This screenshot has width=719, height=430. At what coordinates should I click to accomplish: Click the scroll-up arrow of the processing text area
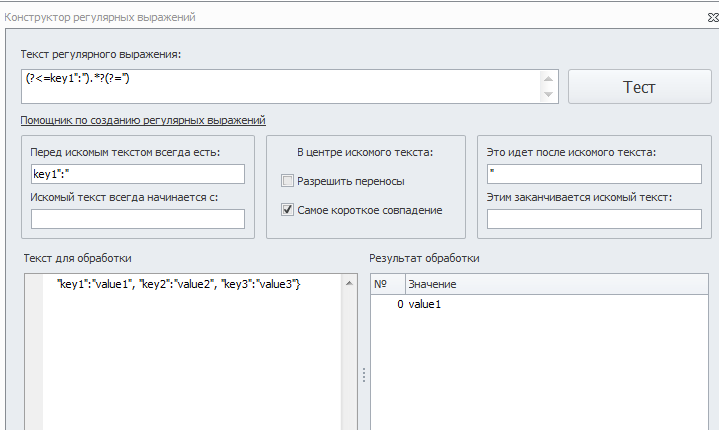point(349,283)
